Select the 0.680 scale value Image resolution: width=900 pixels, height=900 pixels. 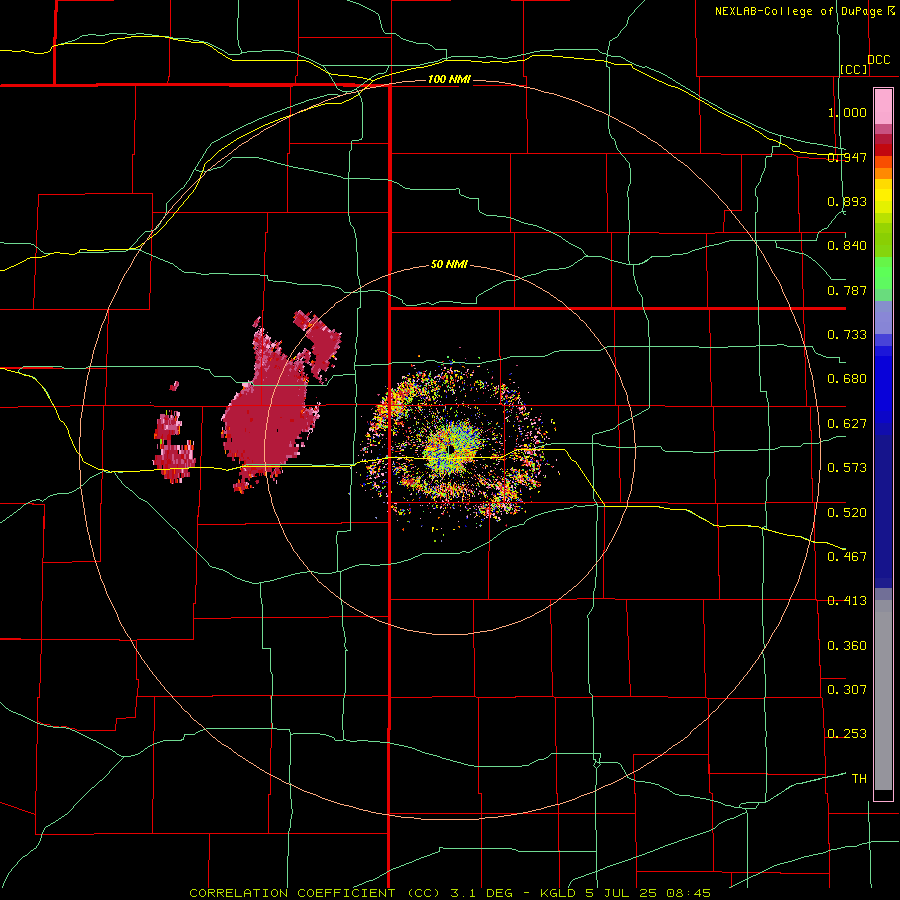(x=847, y=379)
